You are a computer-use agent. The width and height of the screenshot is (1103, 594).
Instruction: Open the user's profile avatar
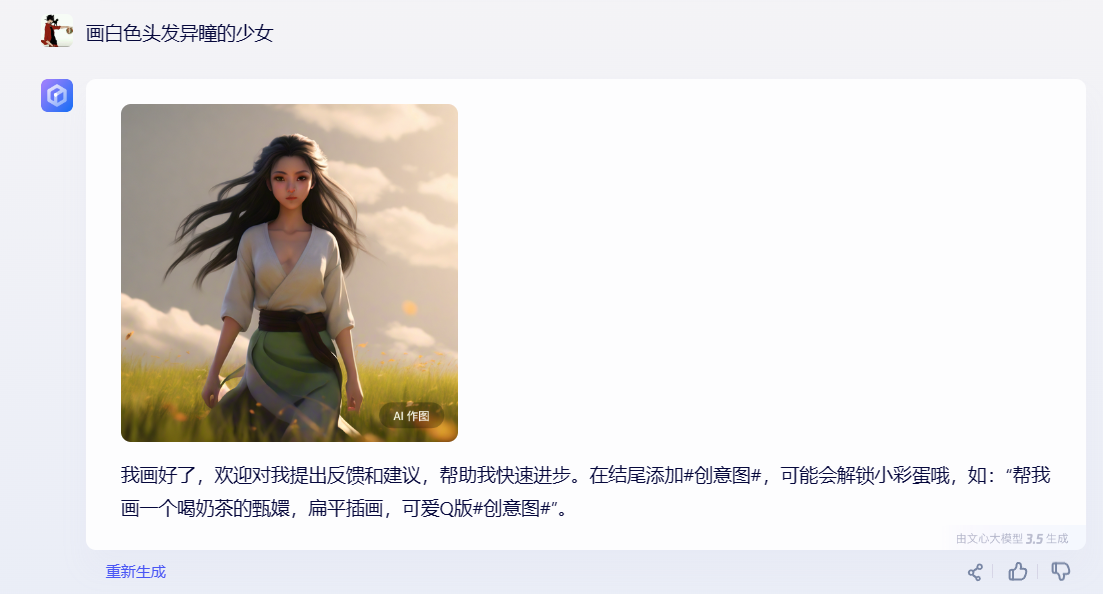coord(57,31)
